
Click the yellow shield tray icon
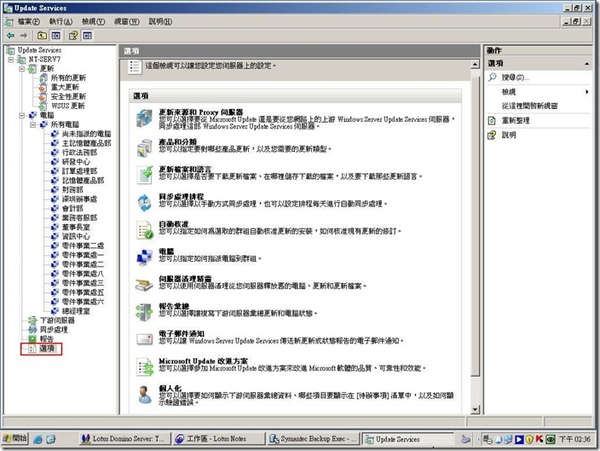[x=529, y=439]
